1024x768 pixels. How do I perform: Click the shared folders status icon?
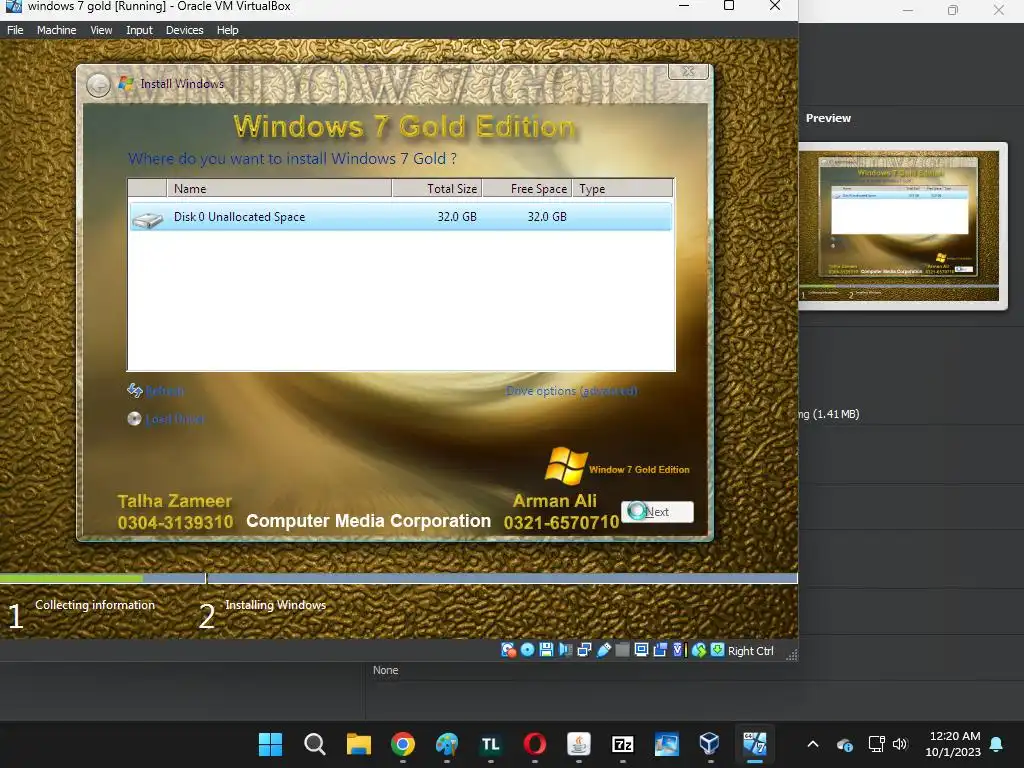tap(622, 650)
